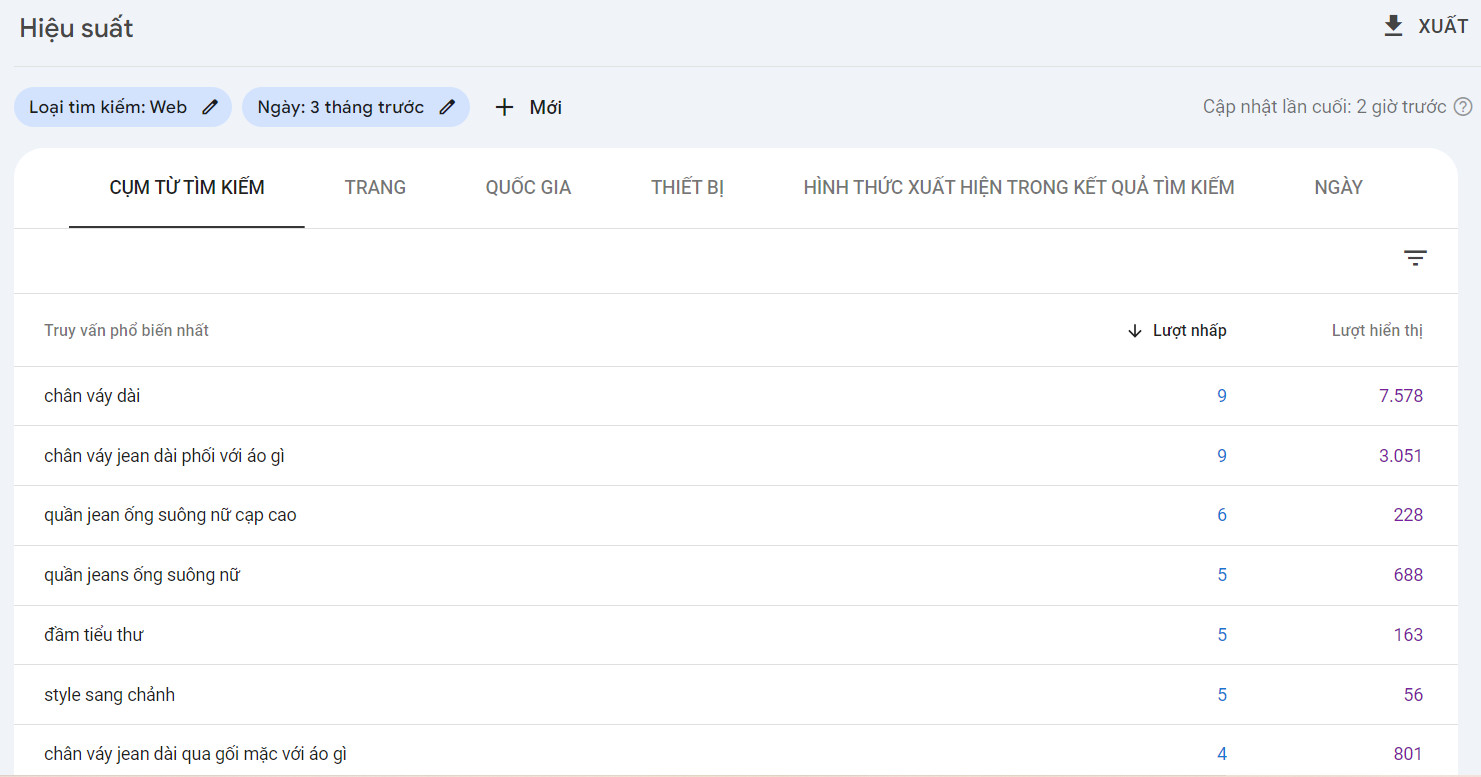Select query 'quần jean ống suông nữ cạp cao'
This screenshot has width=1481, height=777.
pyautogui.click(x=170, y=516)
